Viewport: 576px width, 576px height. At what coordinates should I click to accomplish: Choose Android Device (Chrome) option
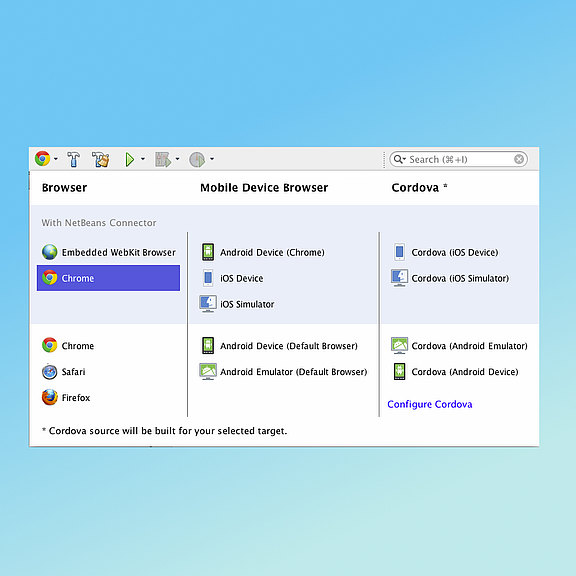263,252
